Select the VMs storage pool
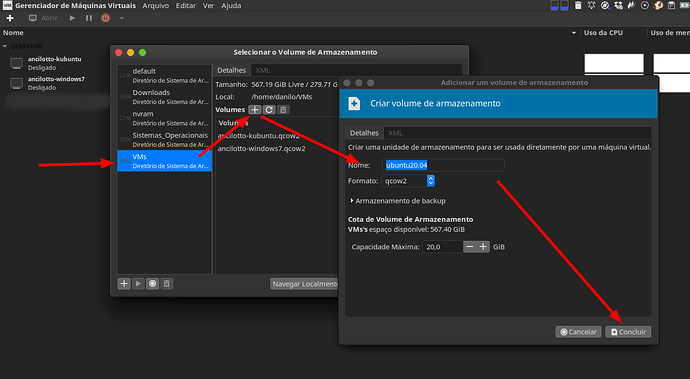 (165, 161)
